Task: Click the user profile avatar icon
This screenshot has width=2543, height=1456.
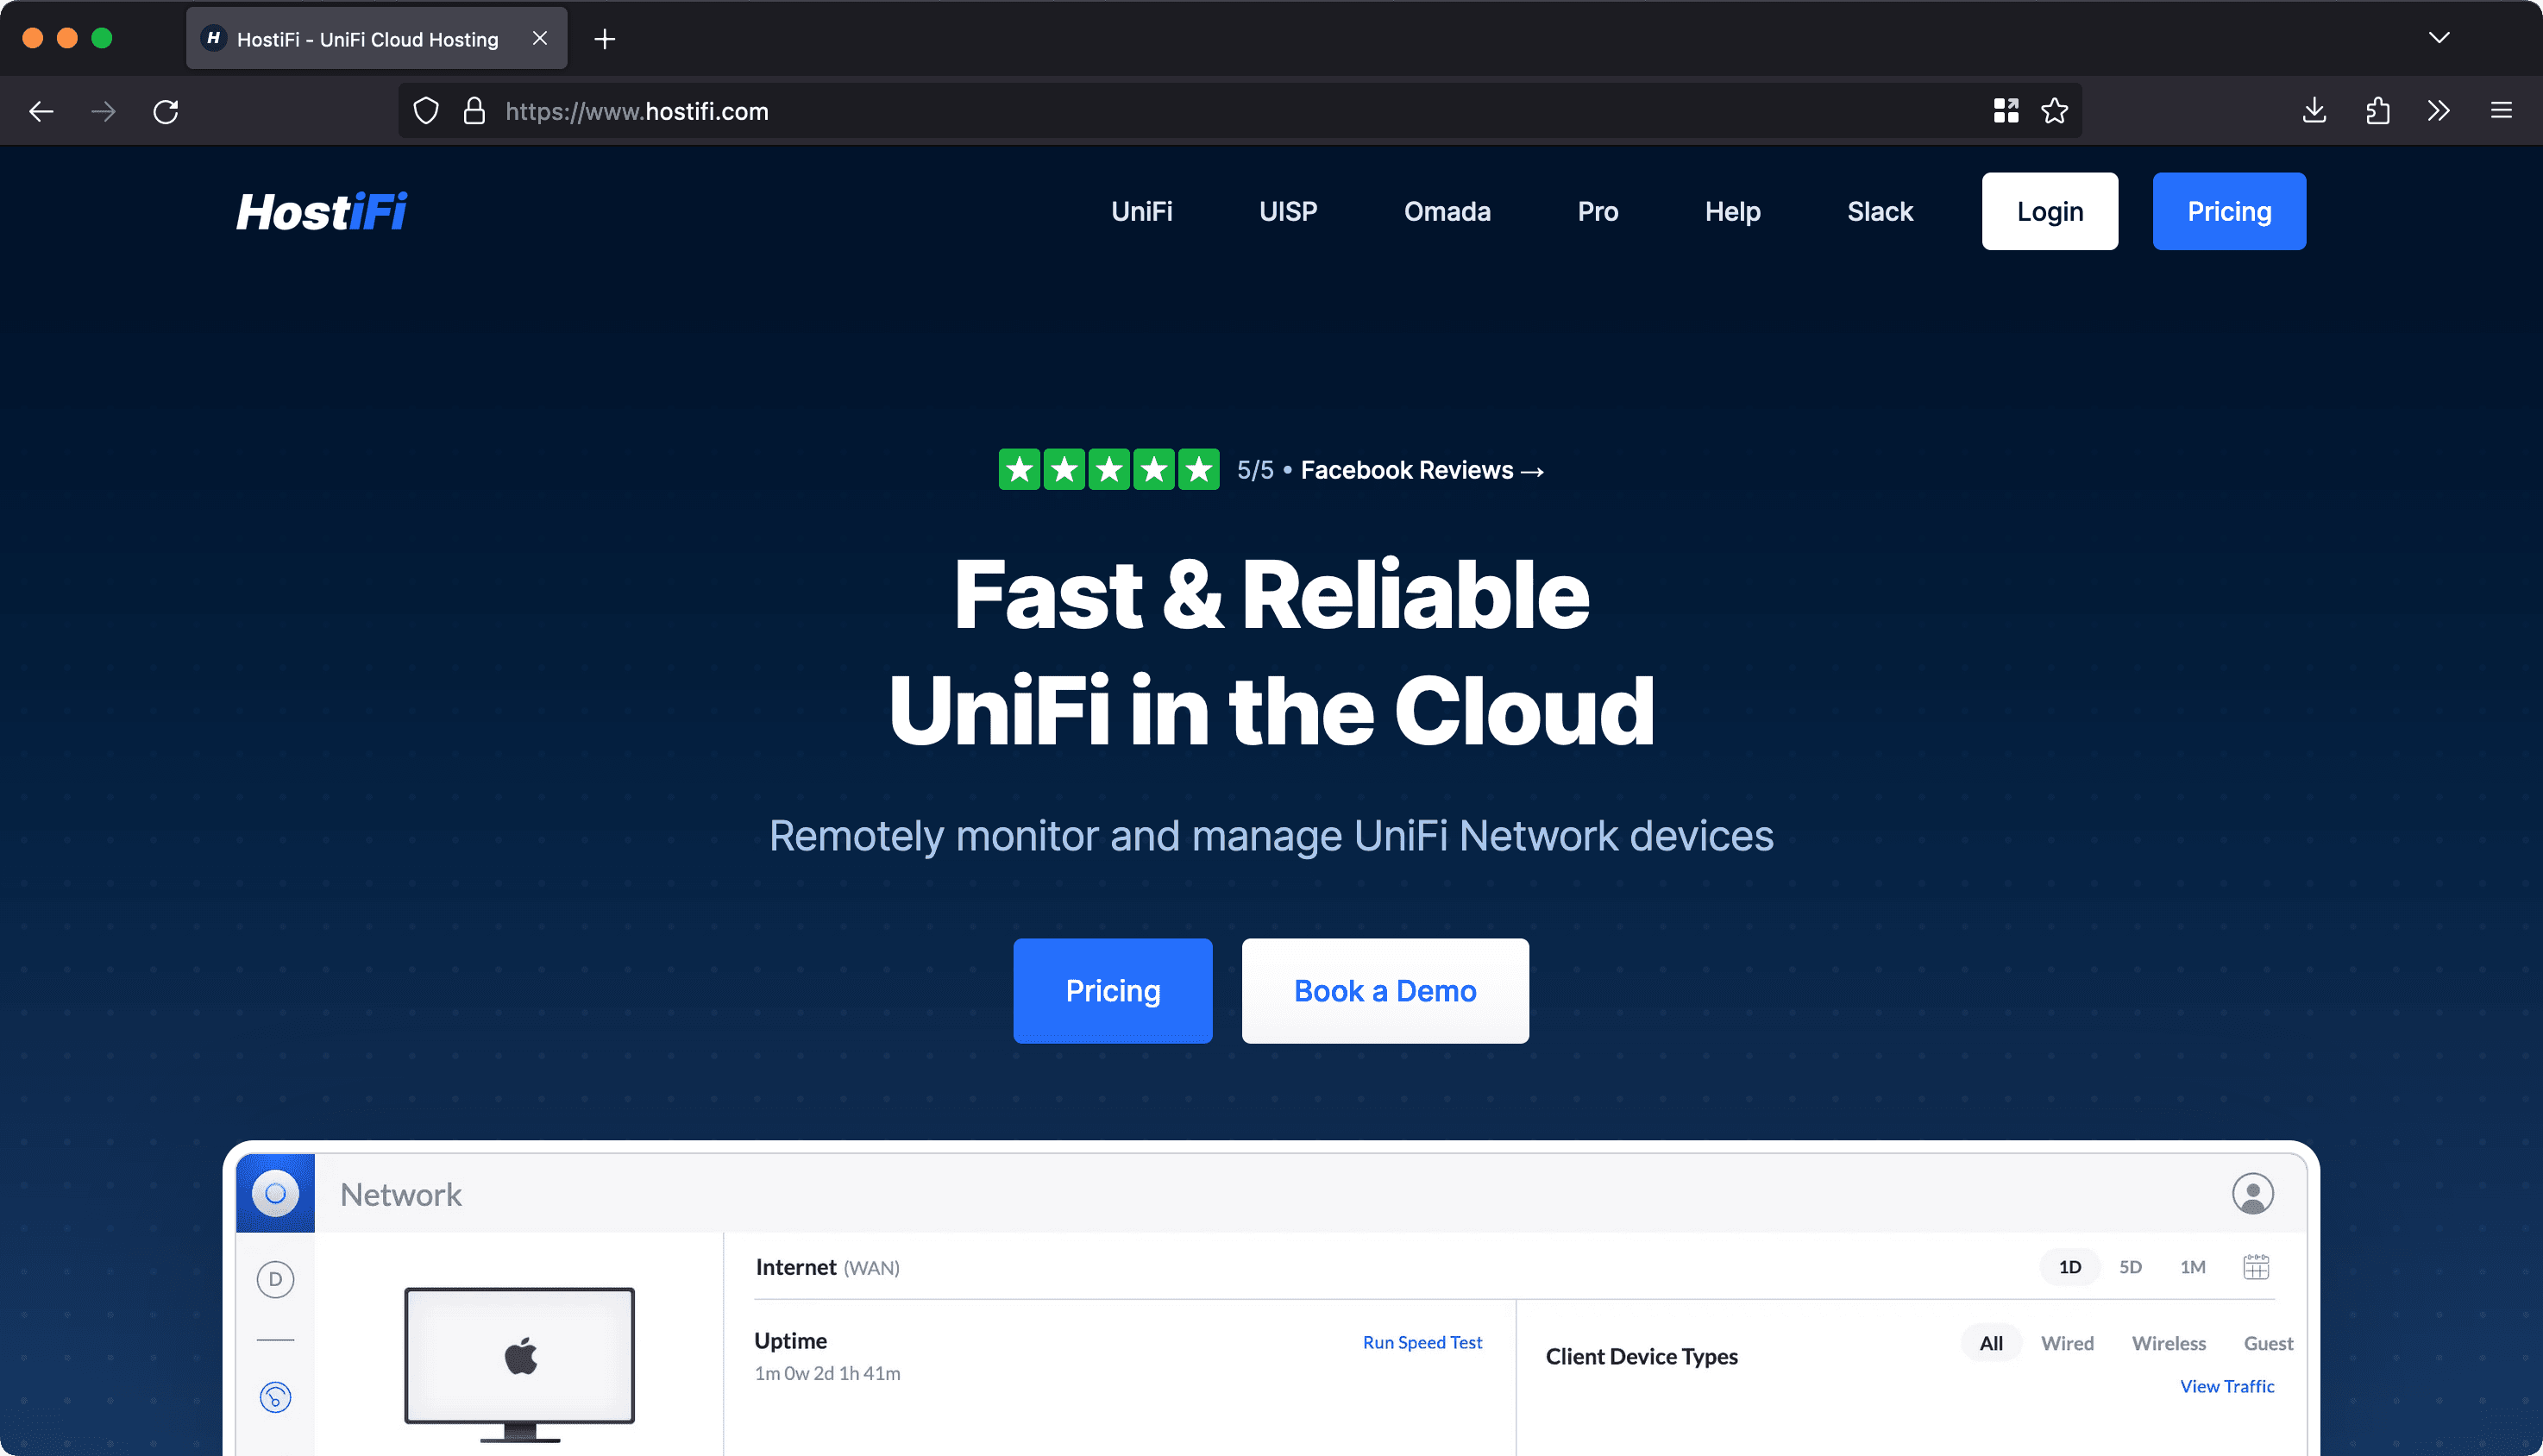Action: pyautogui.click(x=2252, y=1193)
